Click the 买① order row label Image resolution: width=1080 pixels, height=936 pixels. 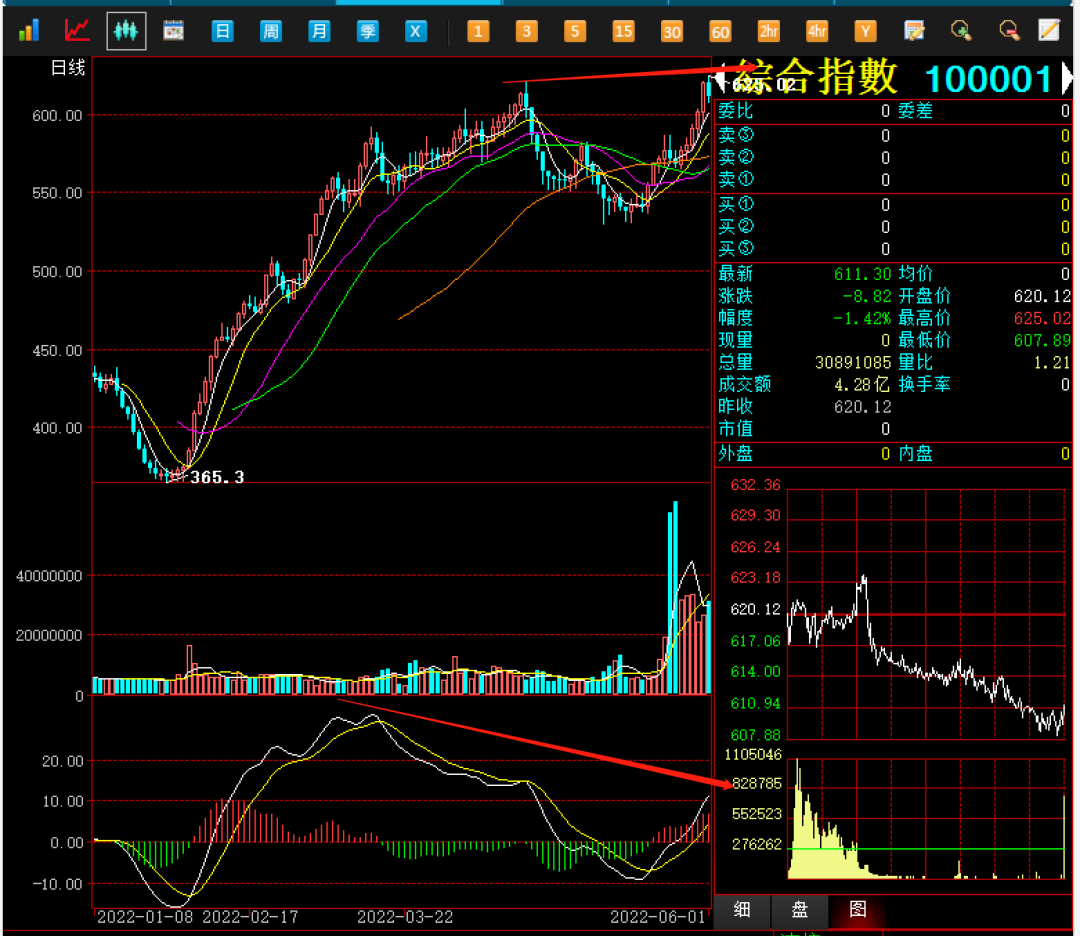tap(736, 204)
